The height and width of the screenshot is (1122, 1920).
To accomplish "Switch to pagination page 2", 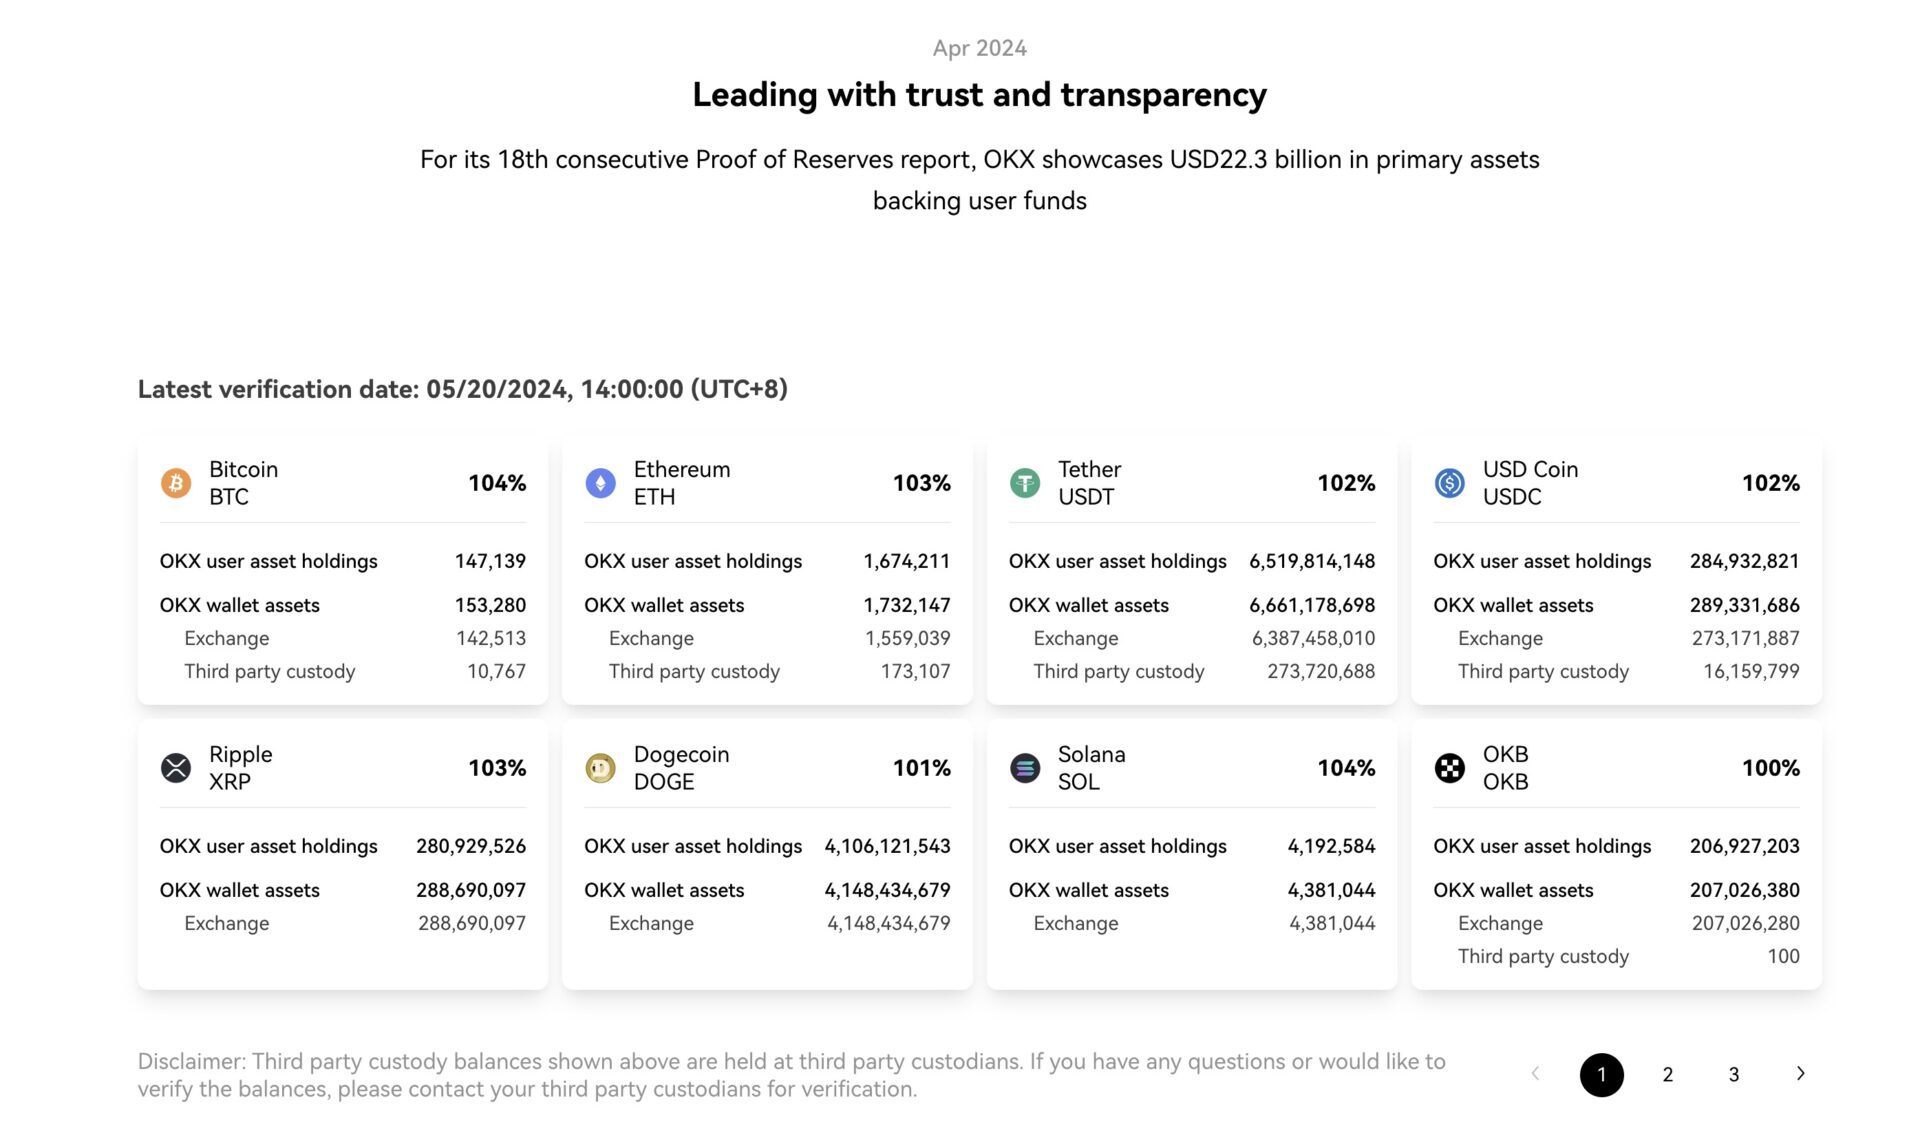I will [x=1667, y=1074].
